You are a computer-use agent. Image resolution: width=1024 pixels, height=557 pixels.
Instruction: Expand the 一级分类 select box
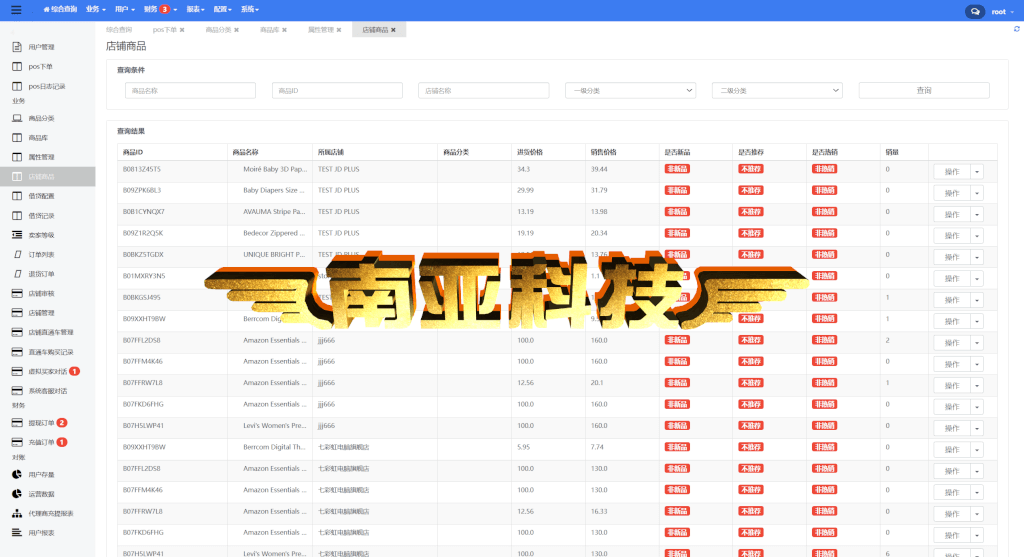click(x=630, y=91)
